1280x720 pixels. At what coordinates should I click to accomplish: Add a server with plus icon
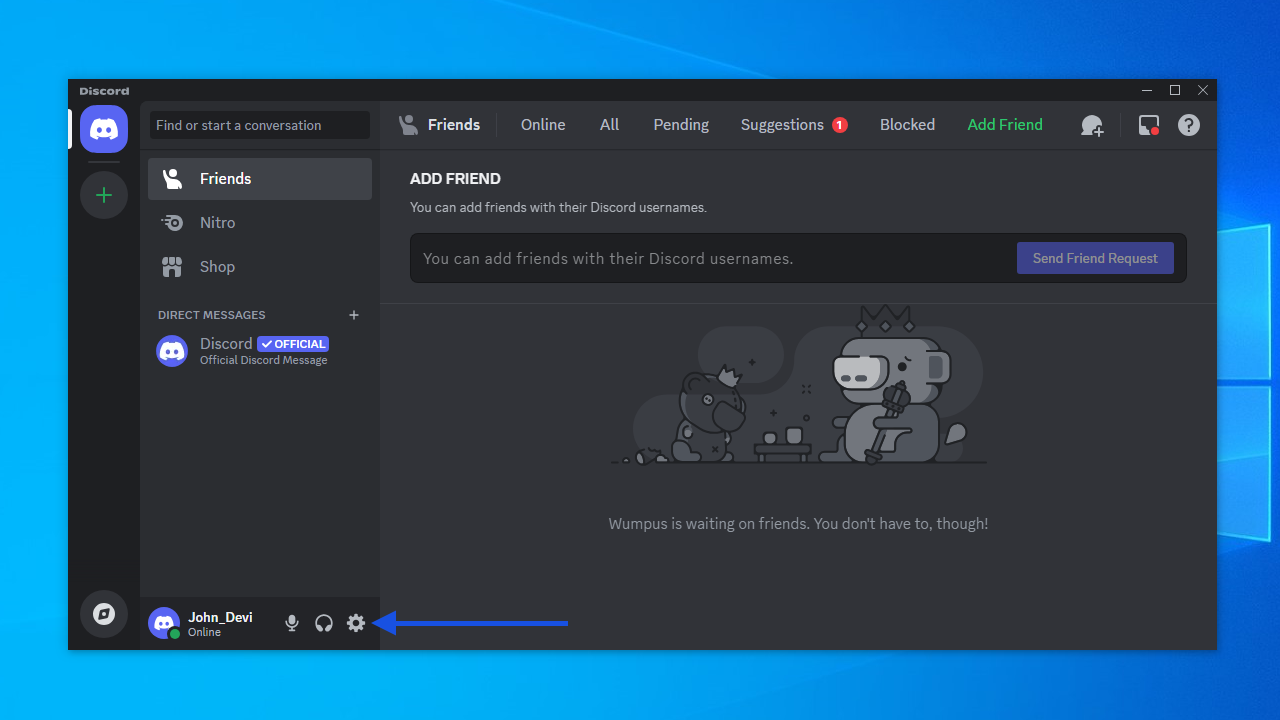click(x=104, y=195)
